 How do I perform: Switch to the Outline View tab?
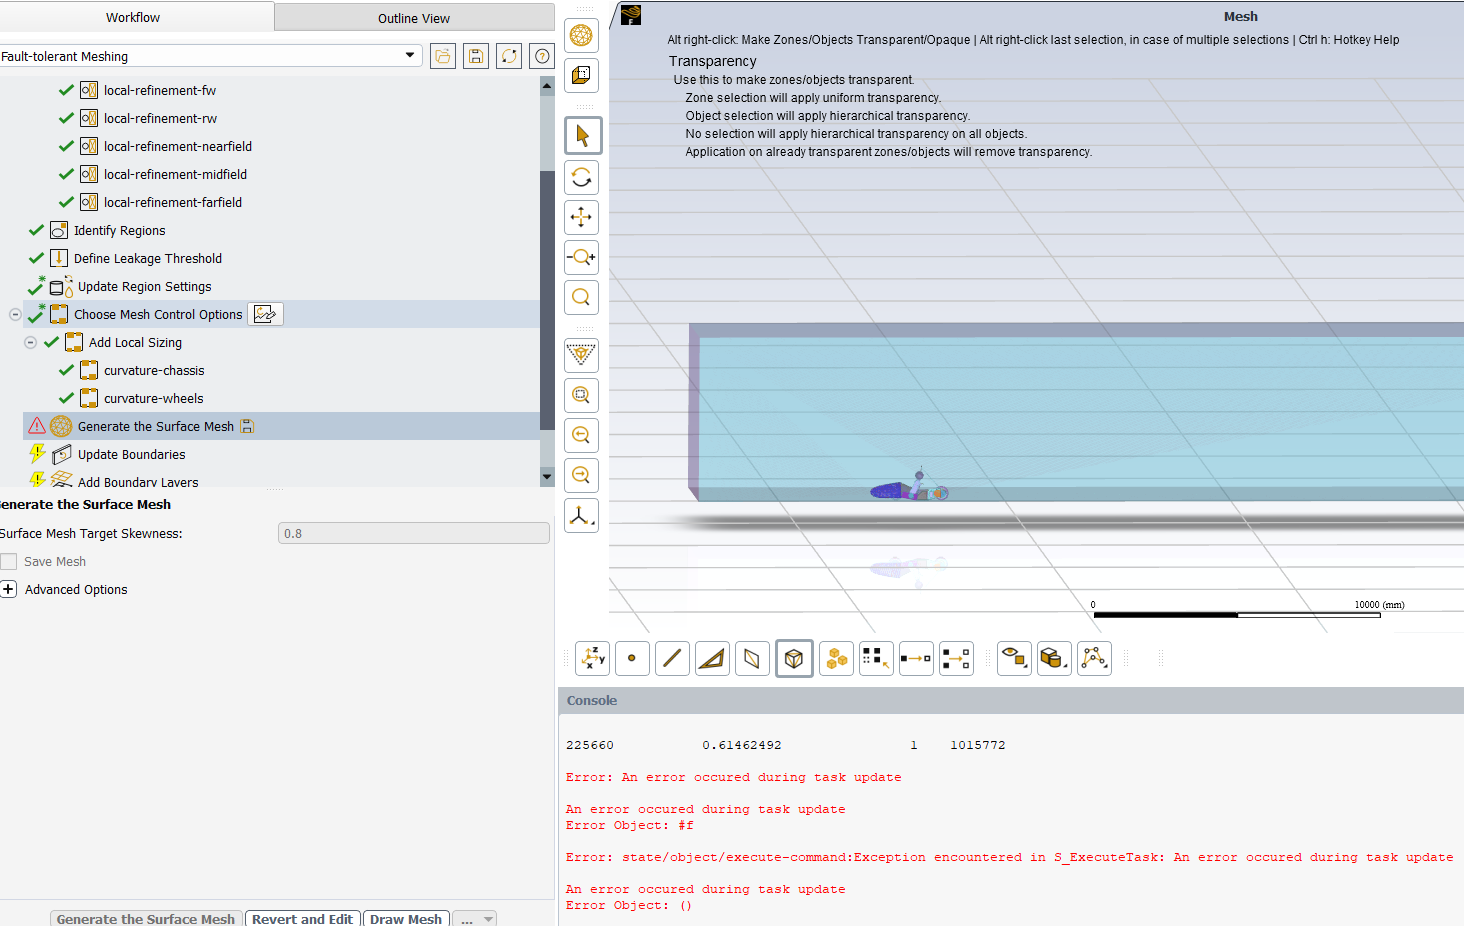coord(414,18)
